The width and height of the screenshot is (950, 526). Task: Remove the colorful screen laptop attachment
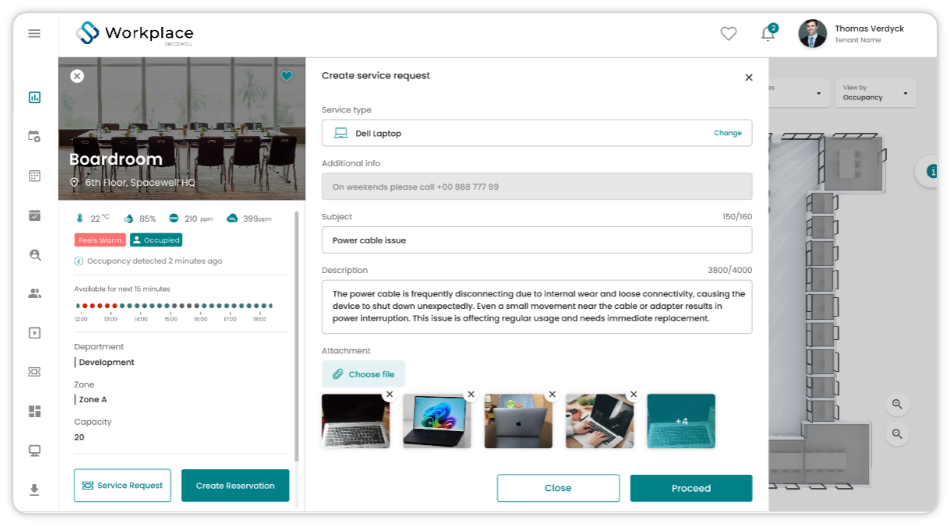[x=471, y=394]
